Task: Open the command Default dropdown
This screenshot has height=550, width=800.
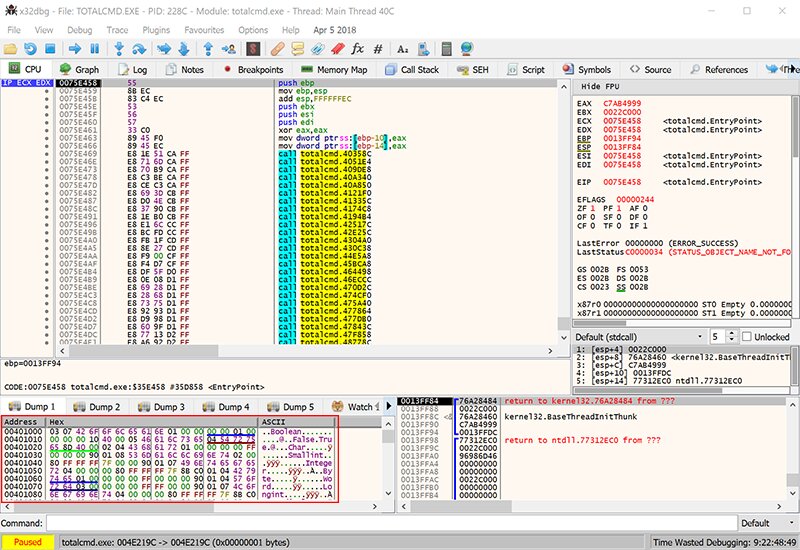Action: [769, 523]
